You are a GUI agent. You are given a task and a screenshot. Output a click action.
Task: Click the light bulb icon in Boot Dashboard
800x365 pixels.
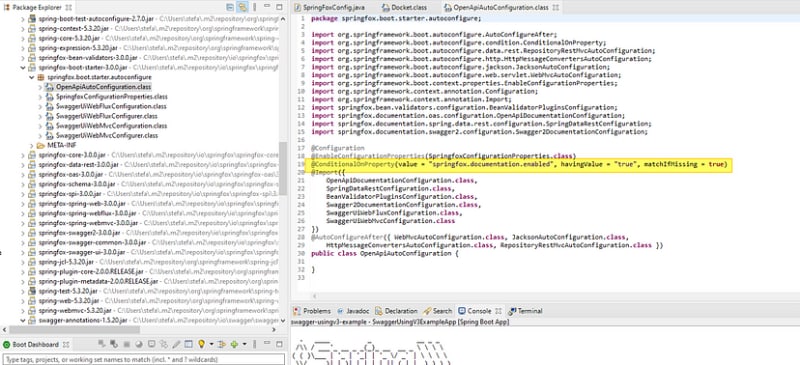(x=201, y=344)
